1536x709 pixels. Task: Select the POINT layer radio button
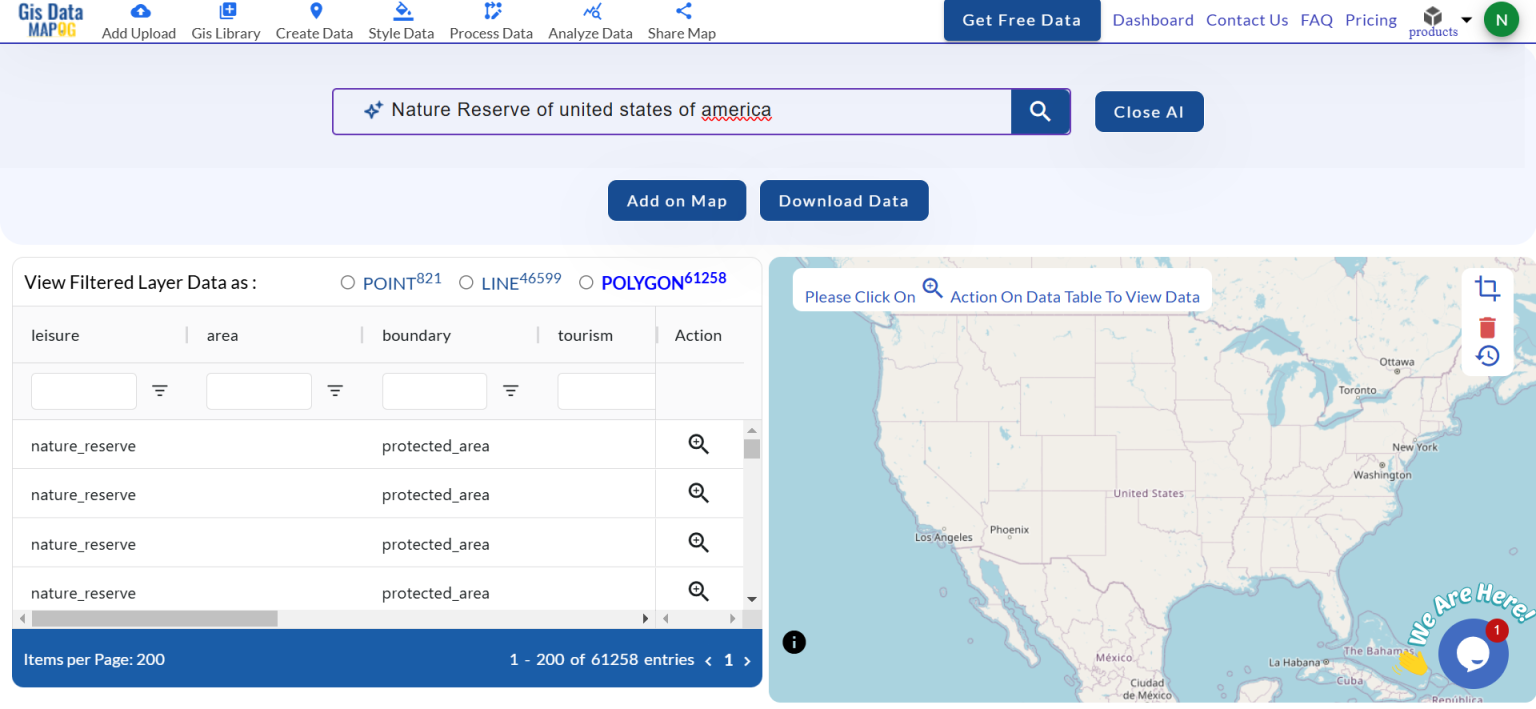point(348,283)
